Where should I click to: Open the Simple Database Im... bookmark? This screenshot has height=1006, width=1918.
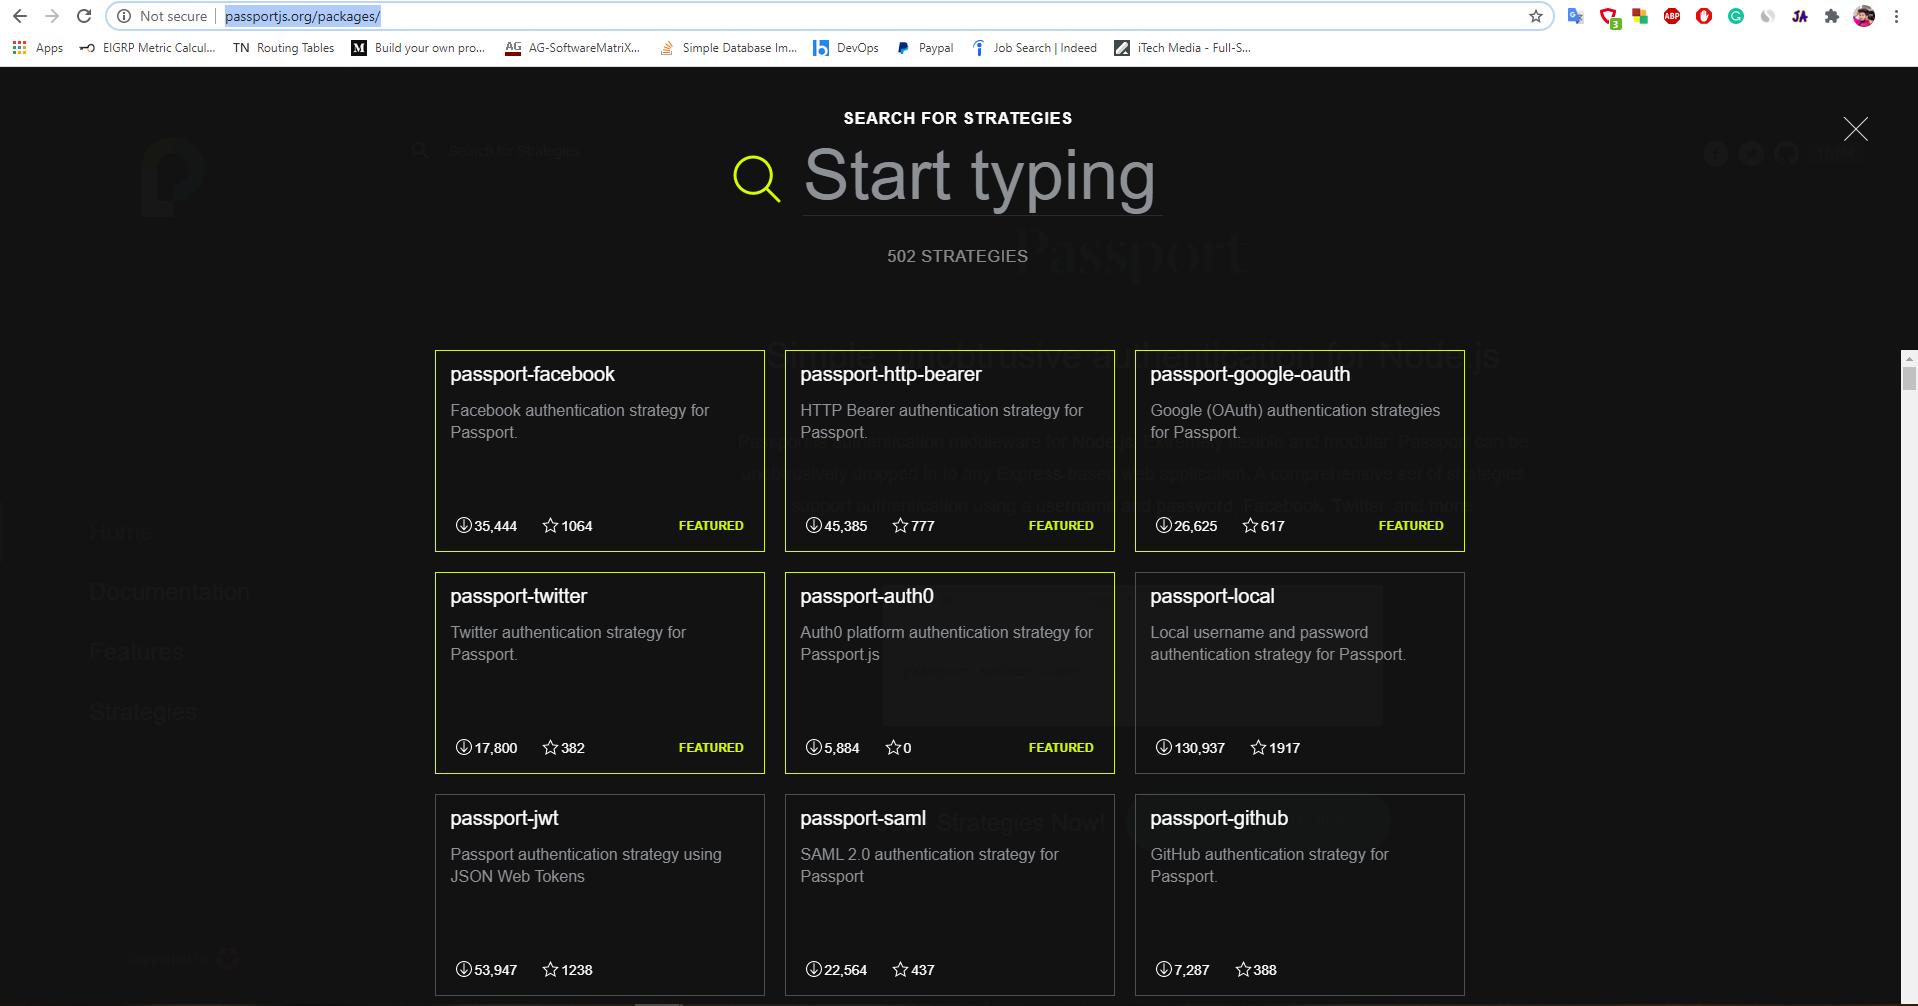tap(729, 48)
